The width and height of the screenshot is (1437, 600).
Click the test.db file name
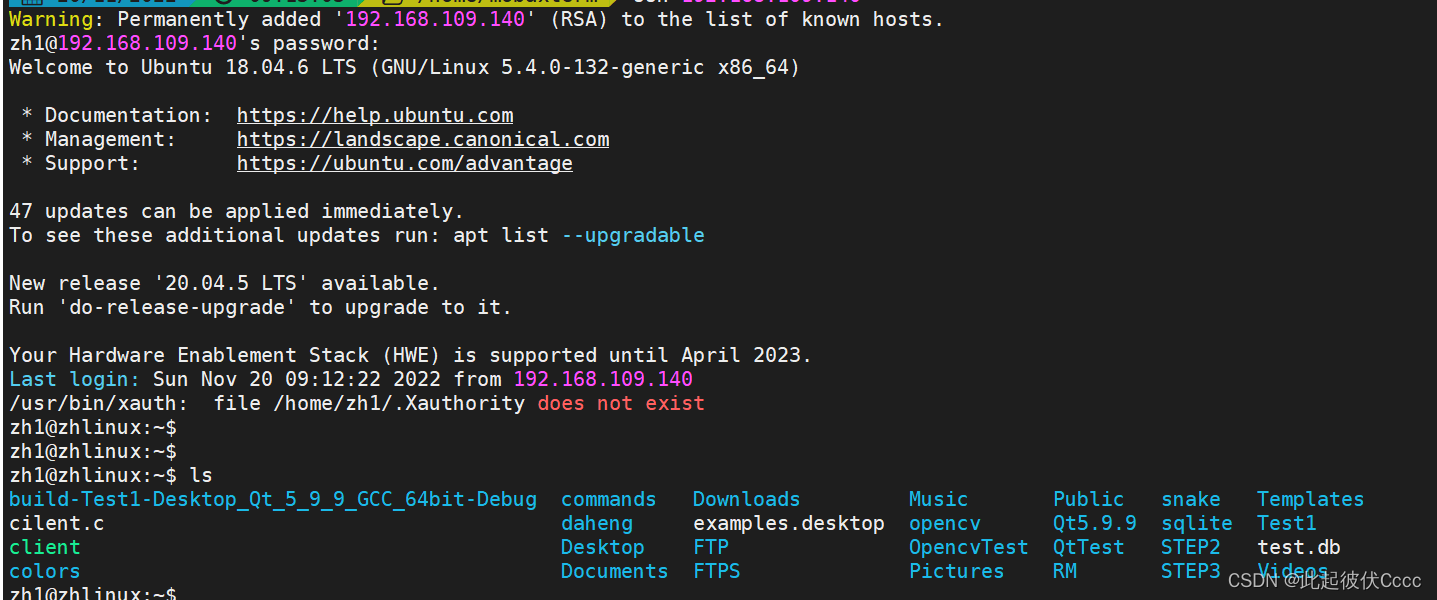click(1299, 547)
